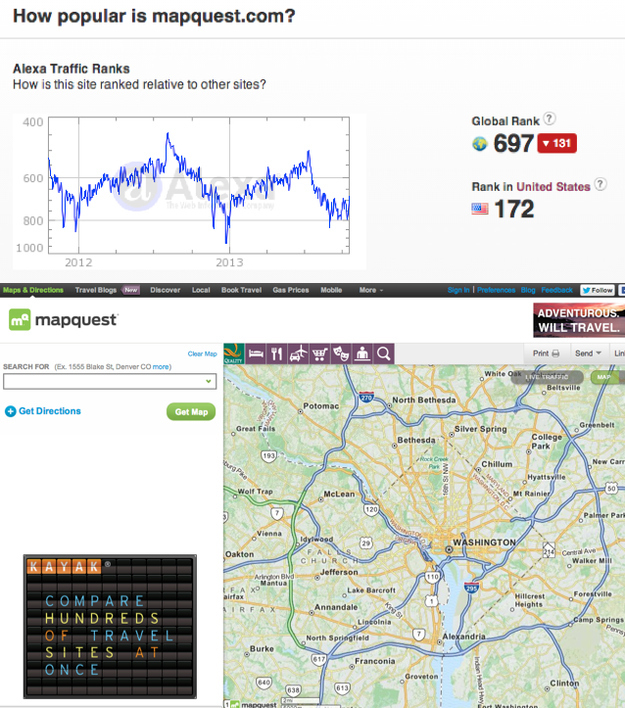Click the Twitter Follow button

[x=597, y=290]
